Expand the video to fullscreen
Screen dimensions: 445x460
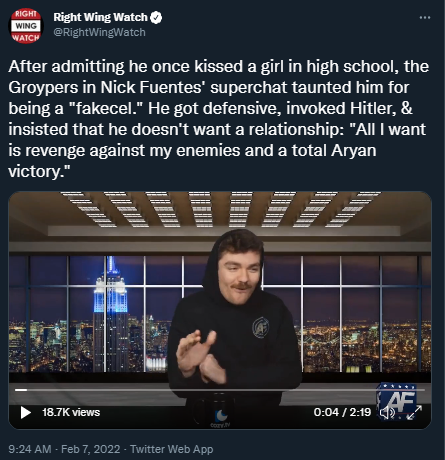[x=415, y=412]
